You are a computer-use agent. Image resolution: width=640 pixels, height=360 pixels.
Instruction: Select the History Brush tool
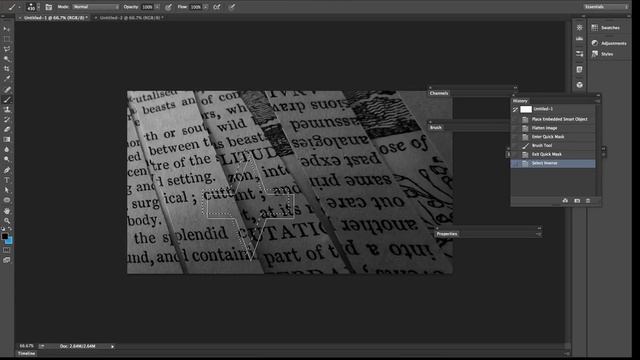7,119
